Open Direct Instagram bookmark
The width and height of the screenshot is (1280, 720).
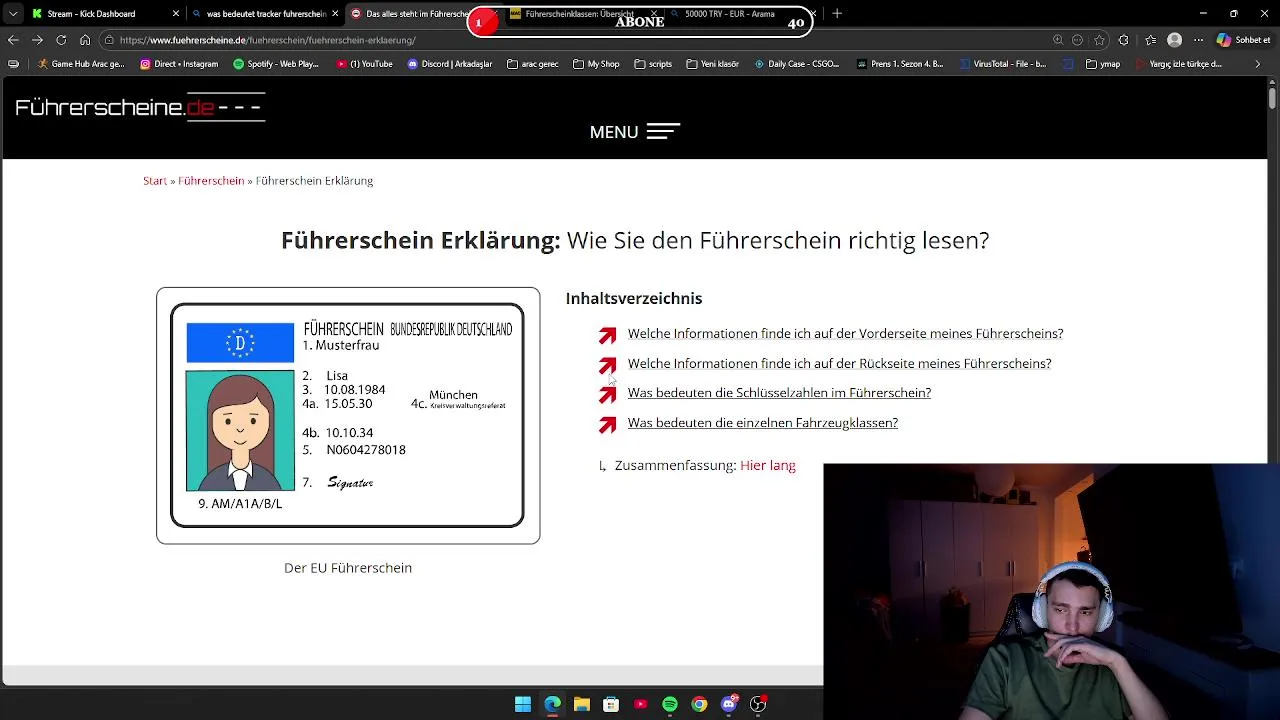[179, 64]
